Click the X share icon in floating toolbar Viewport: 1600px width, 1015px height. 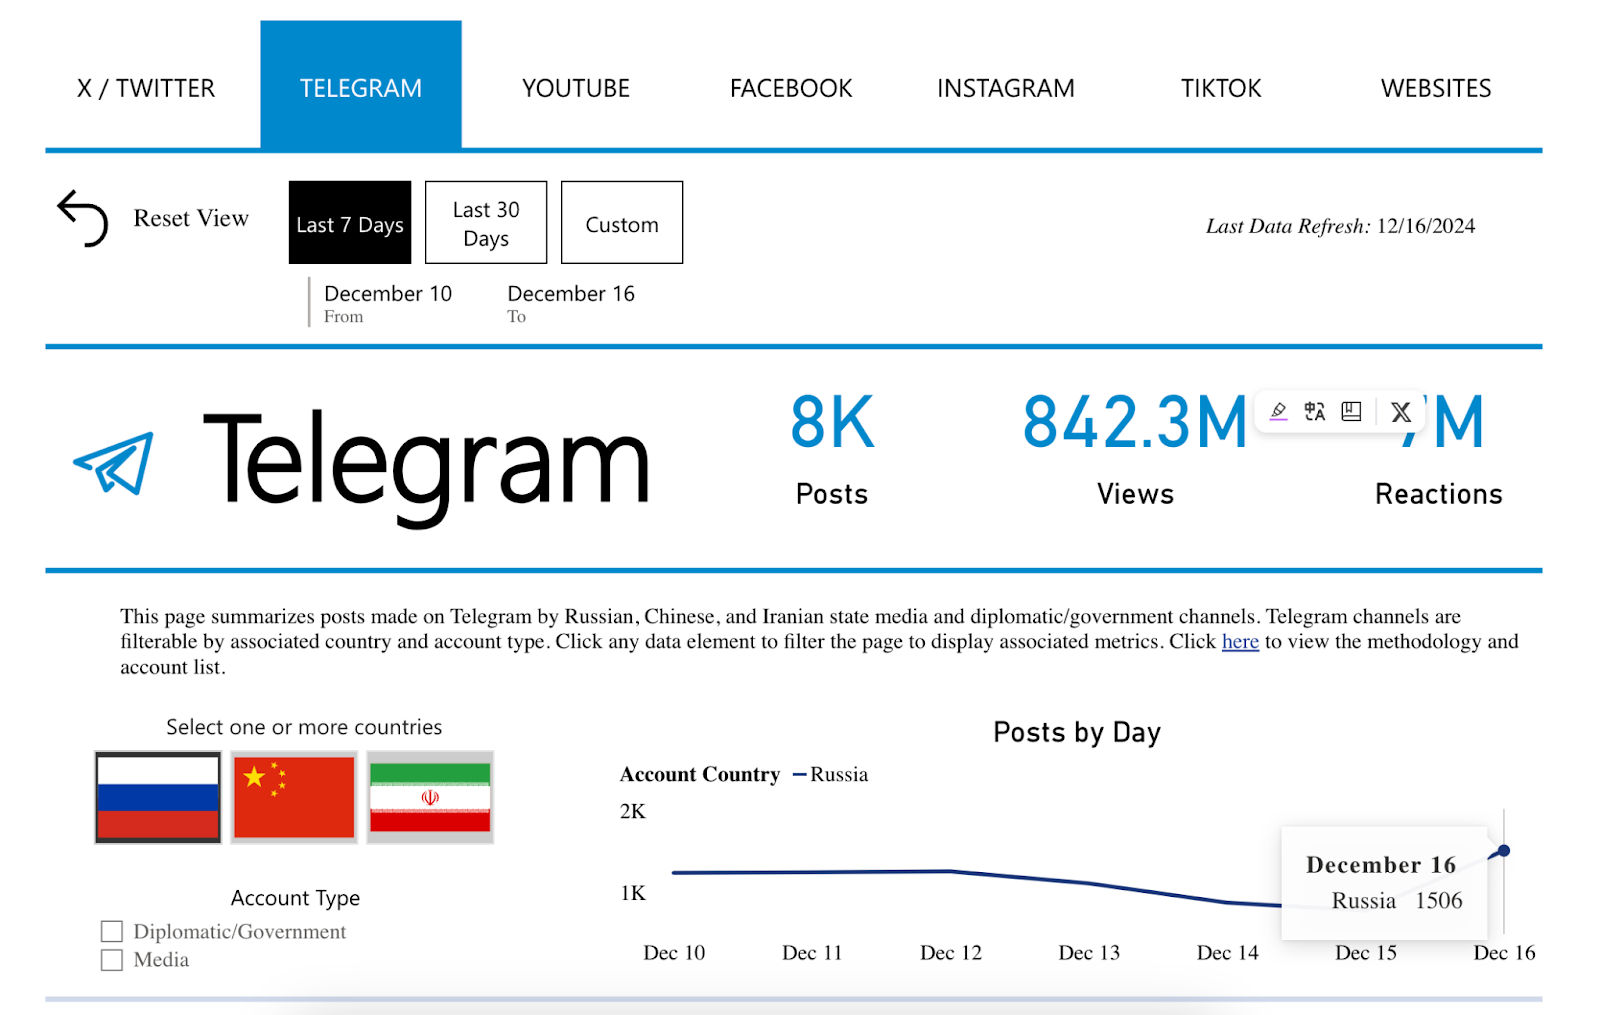(x=1401, y=411)
